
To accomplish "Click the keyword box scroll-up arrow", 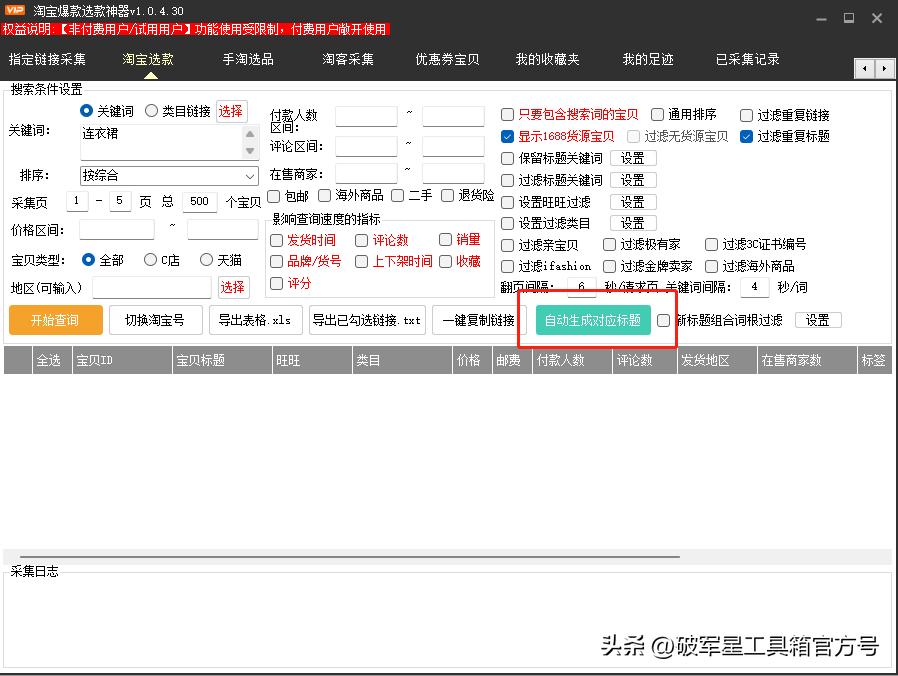I will pos(250,134).
